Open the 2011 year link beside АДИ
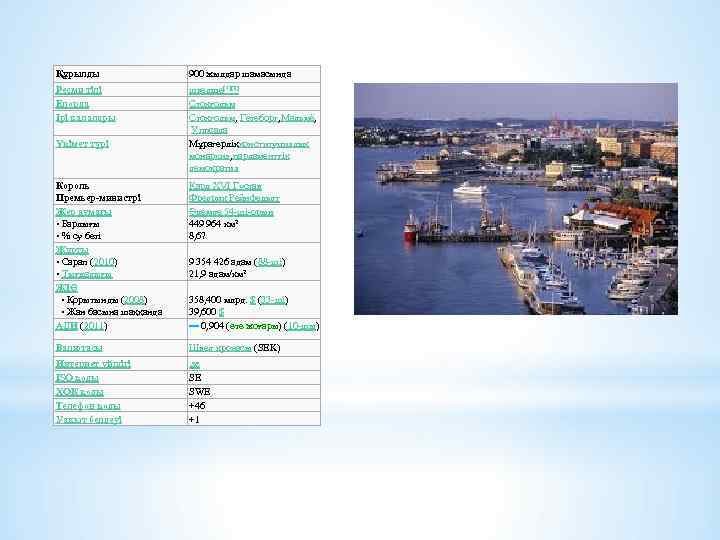 [93, 326]
